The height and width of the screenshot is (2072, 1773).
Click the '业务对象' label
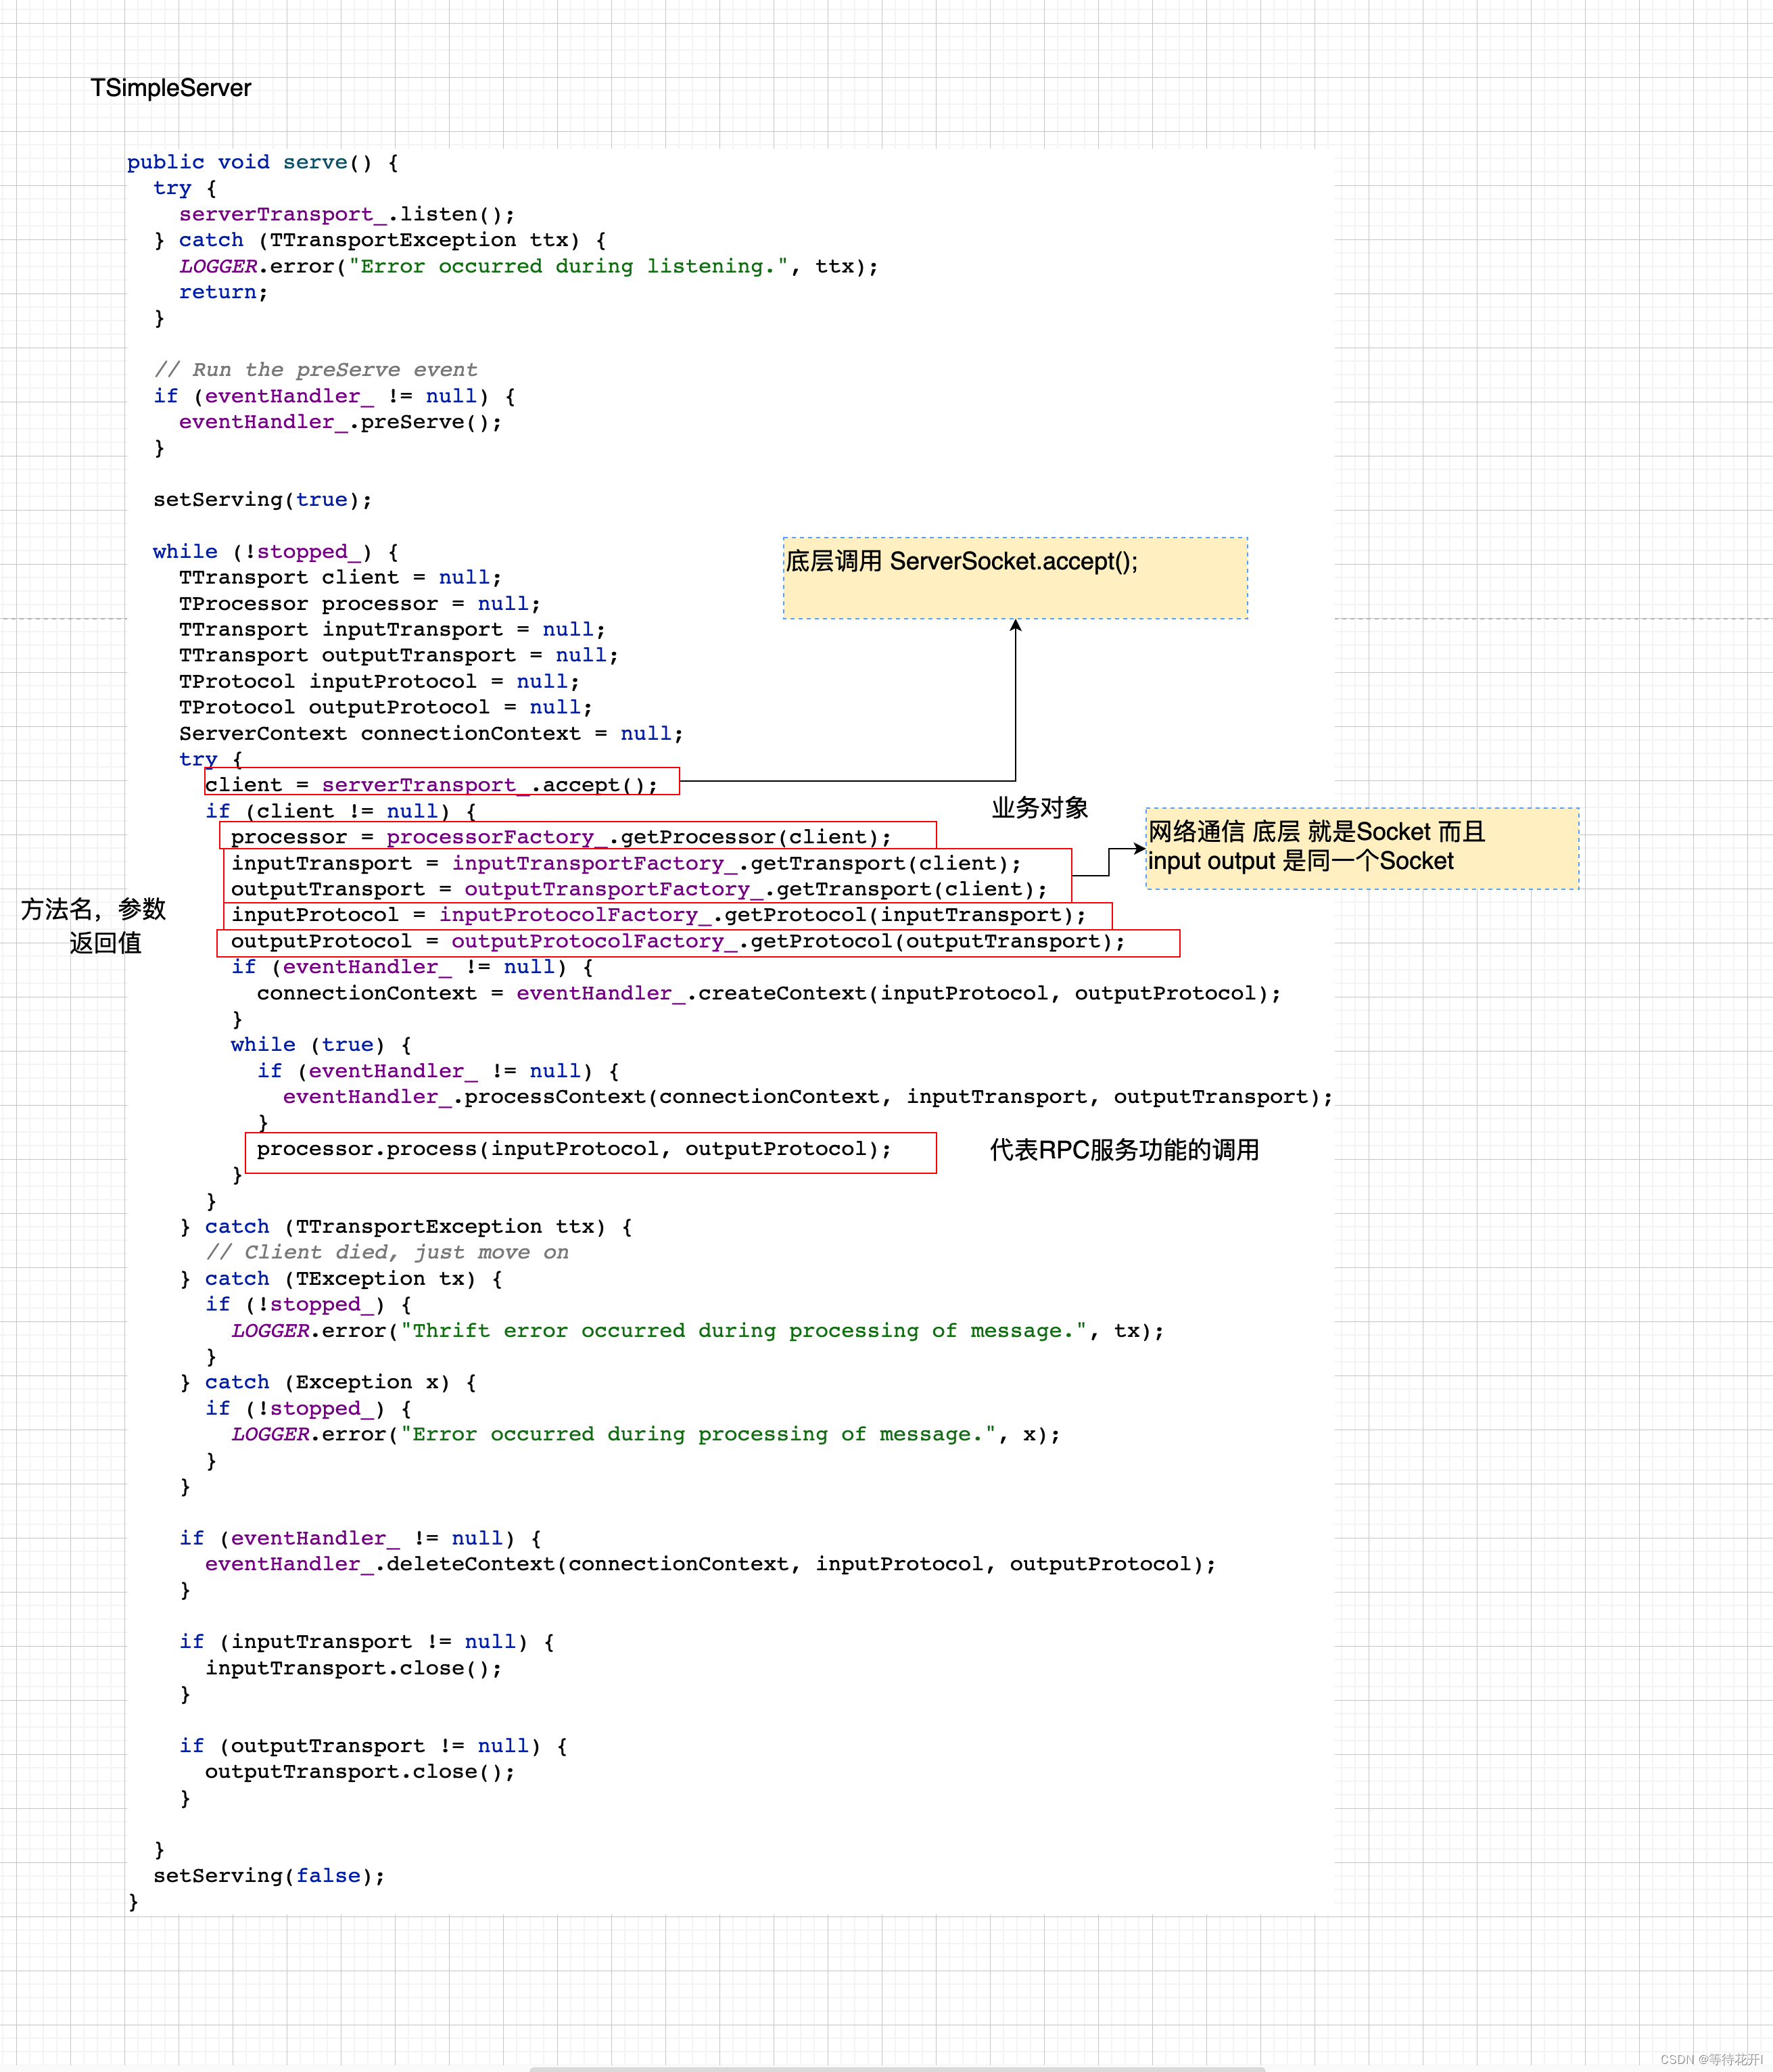(1040, 808)
